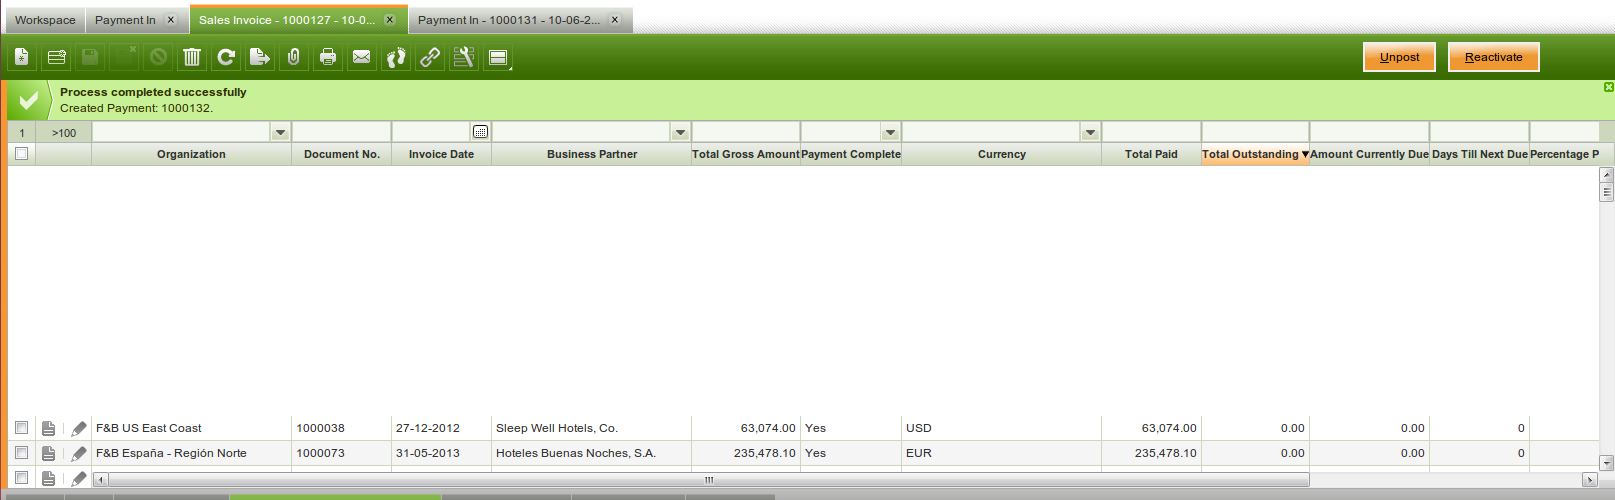Edit invoice 1000073 row with pencil
Image resolution: width=1615 pixels, height=500 pixels.
pyautogui.click(x=79, y=453)
